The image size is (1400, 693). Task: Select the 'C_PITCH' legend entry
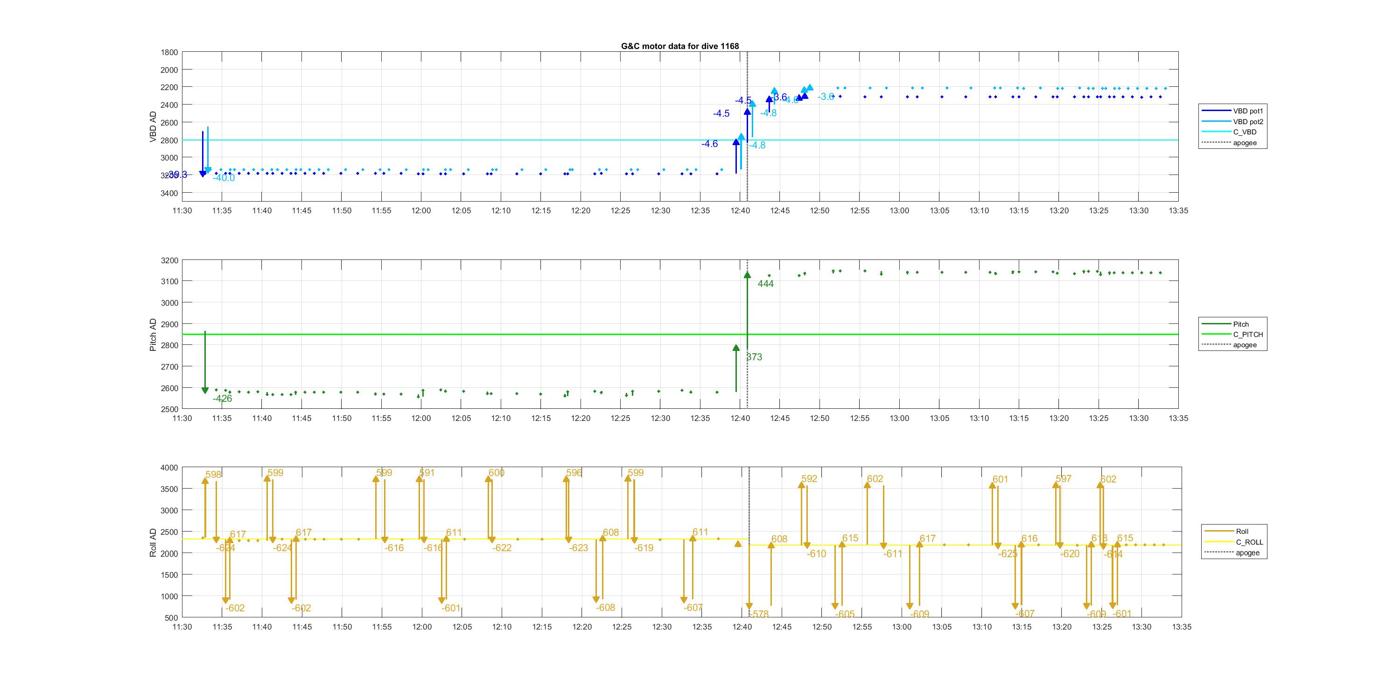click(1233, 334)
